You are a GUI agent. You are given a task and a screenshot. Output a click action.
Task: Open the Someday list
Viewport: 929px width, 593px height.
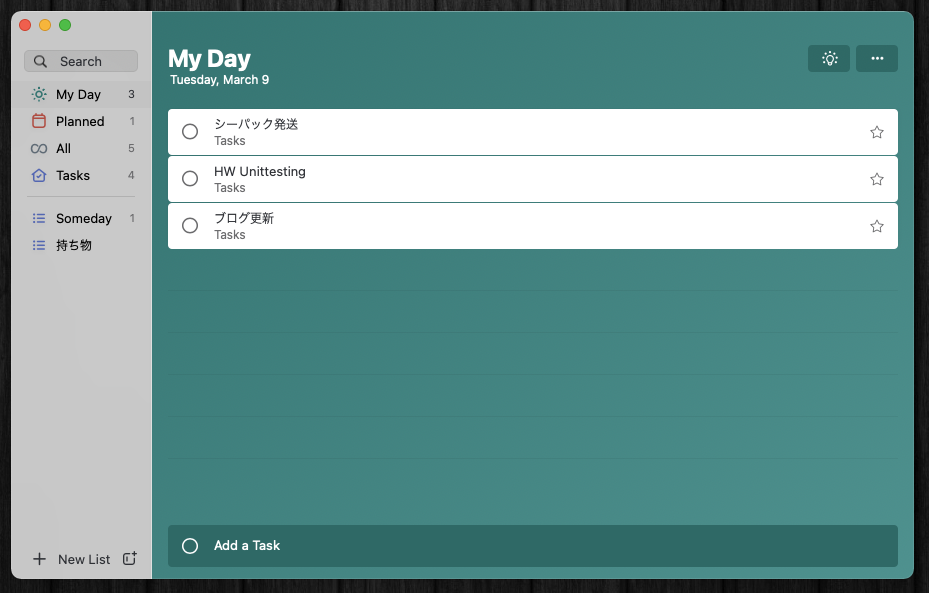click(x=84, y=218)
